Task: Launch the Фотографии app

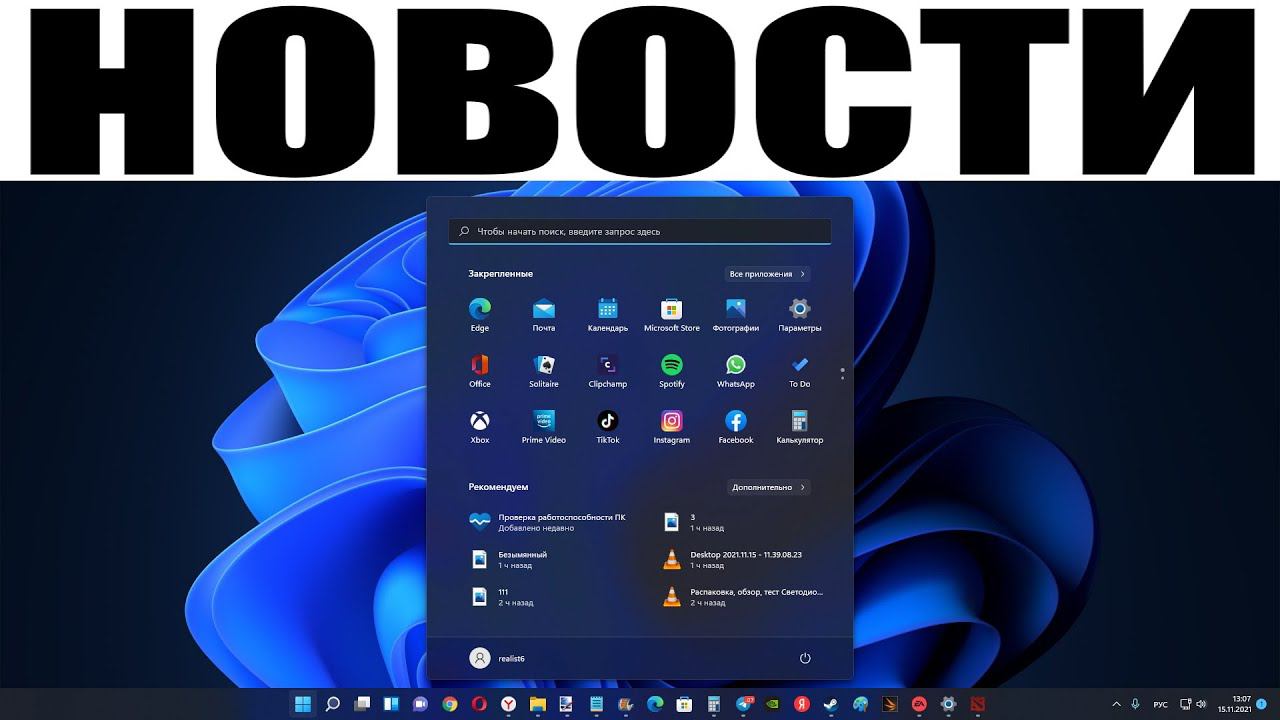Action: [736, 314]
